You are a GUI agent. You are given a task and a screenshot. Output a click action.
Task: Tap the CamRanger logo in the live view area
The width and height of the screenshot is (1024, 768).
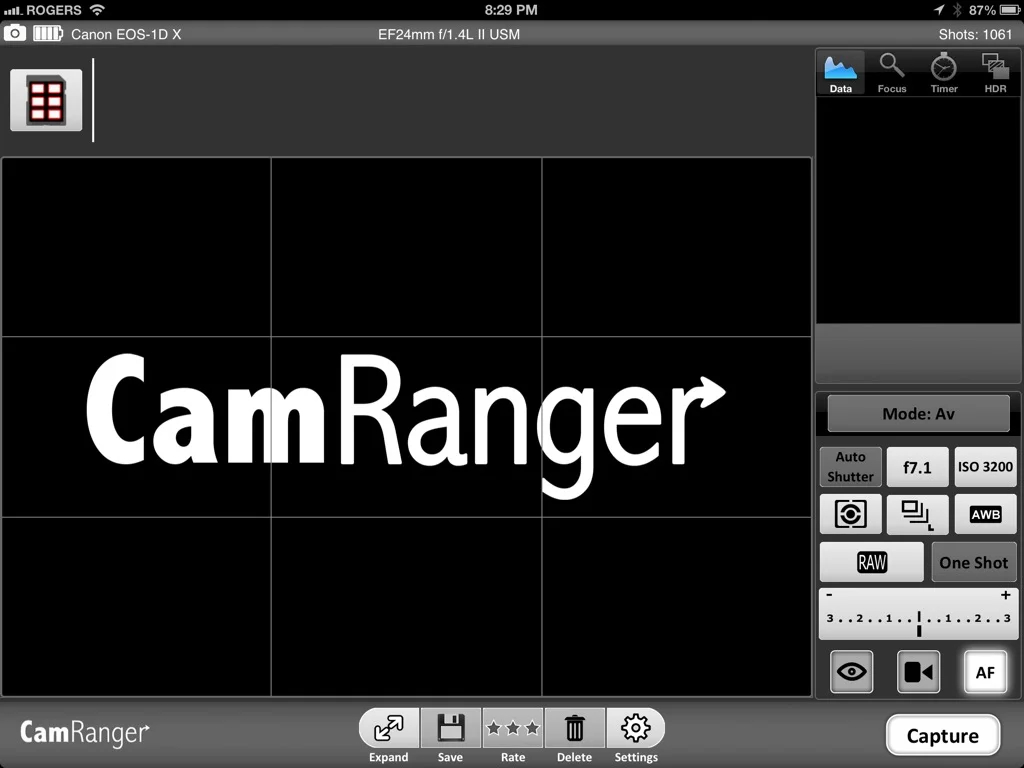point(406,426)
